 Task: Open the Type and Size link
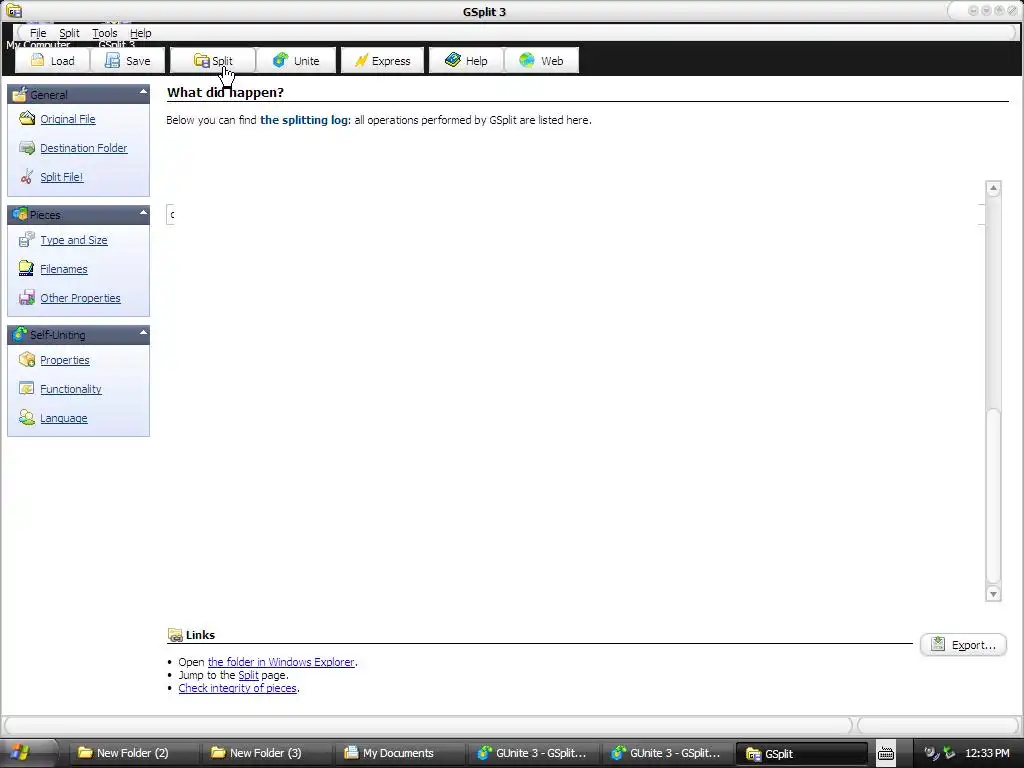[x=74, y=240]
